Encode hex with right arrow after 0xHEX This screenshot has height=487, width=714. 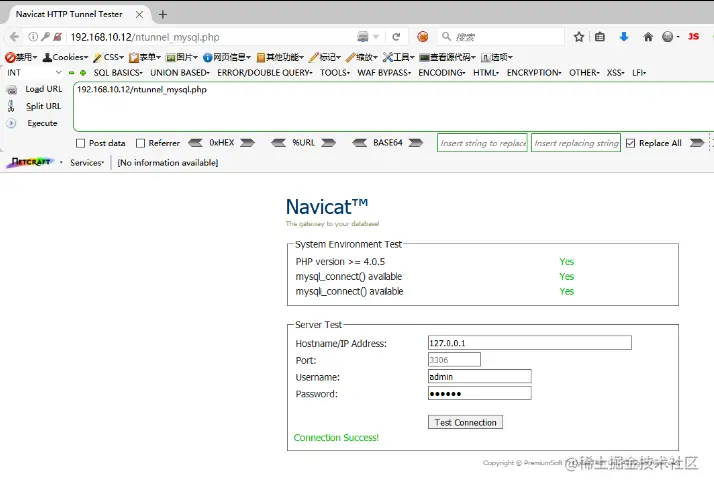247,143
